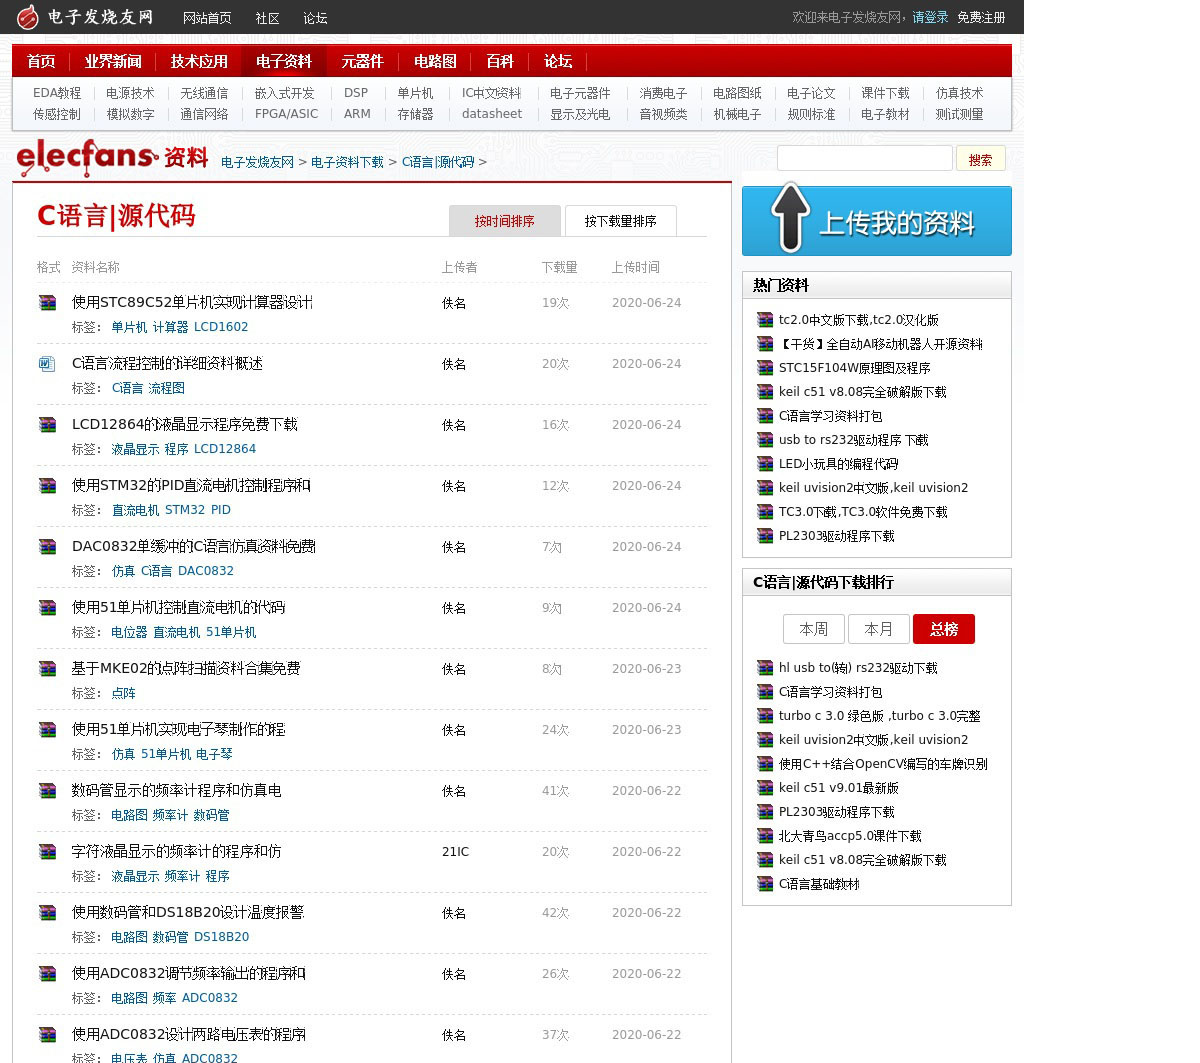Image resolution: width=1200 pixels, height=1063 pixels.
Task: Click archive icon beside 使用ADC0832调节频率输出
Action: (47, 973)
